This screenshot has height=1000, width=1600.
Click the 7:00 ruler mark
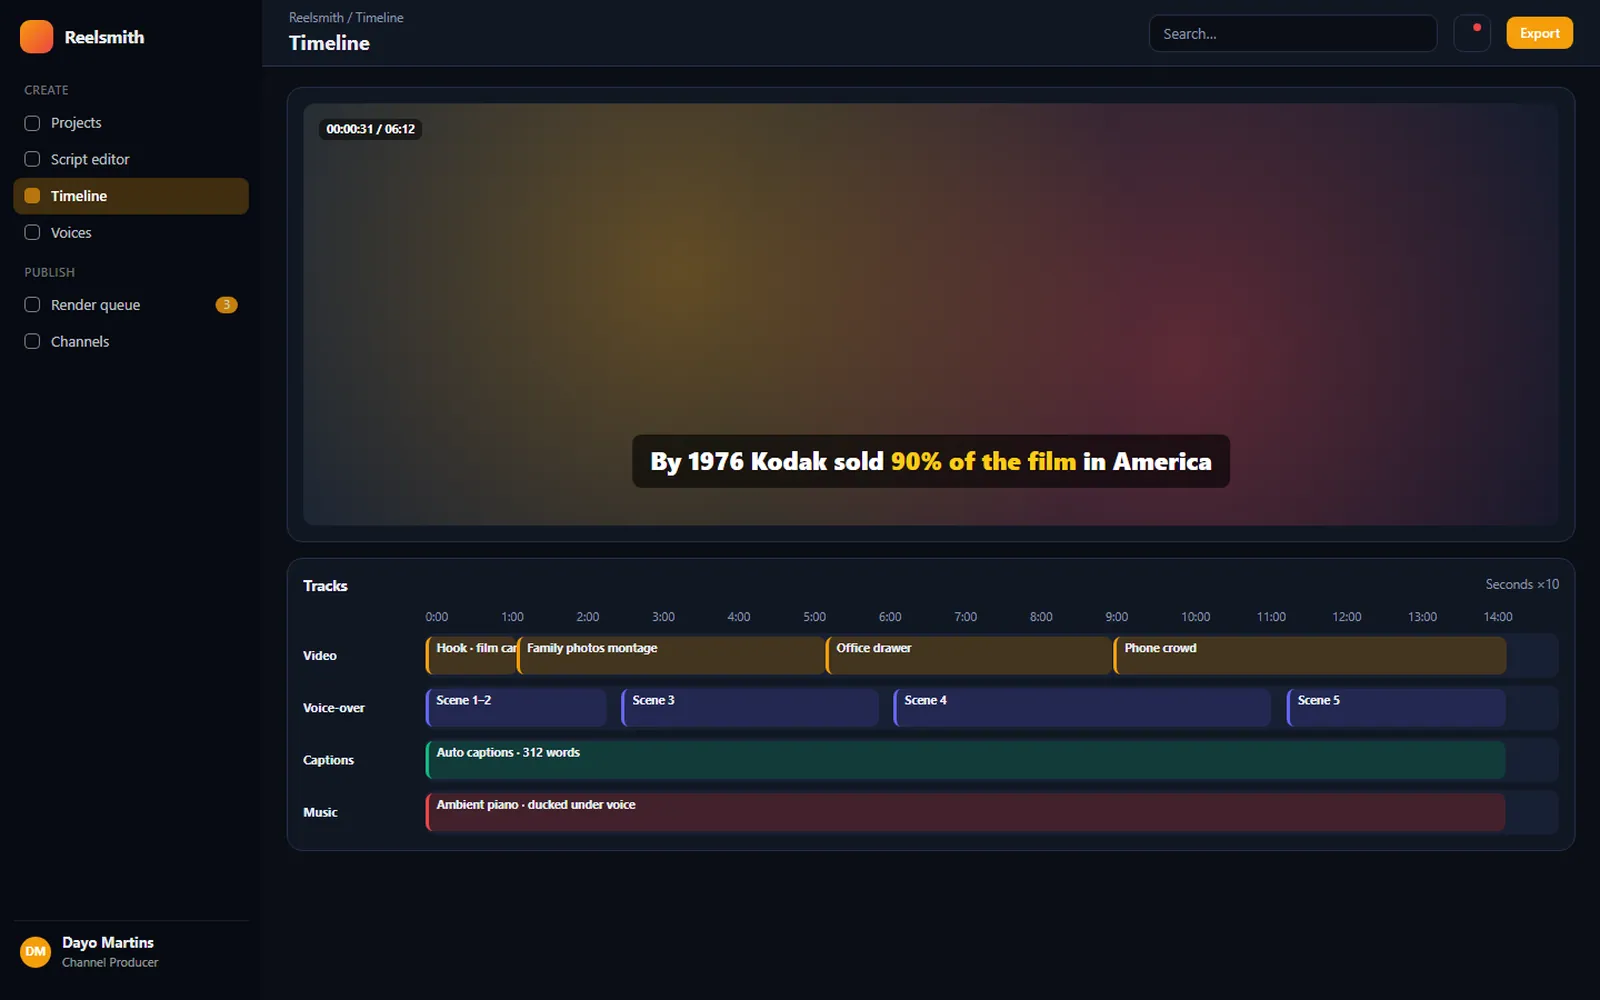tap(966, 617)
